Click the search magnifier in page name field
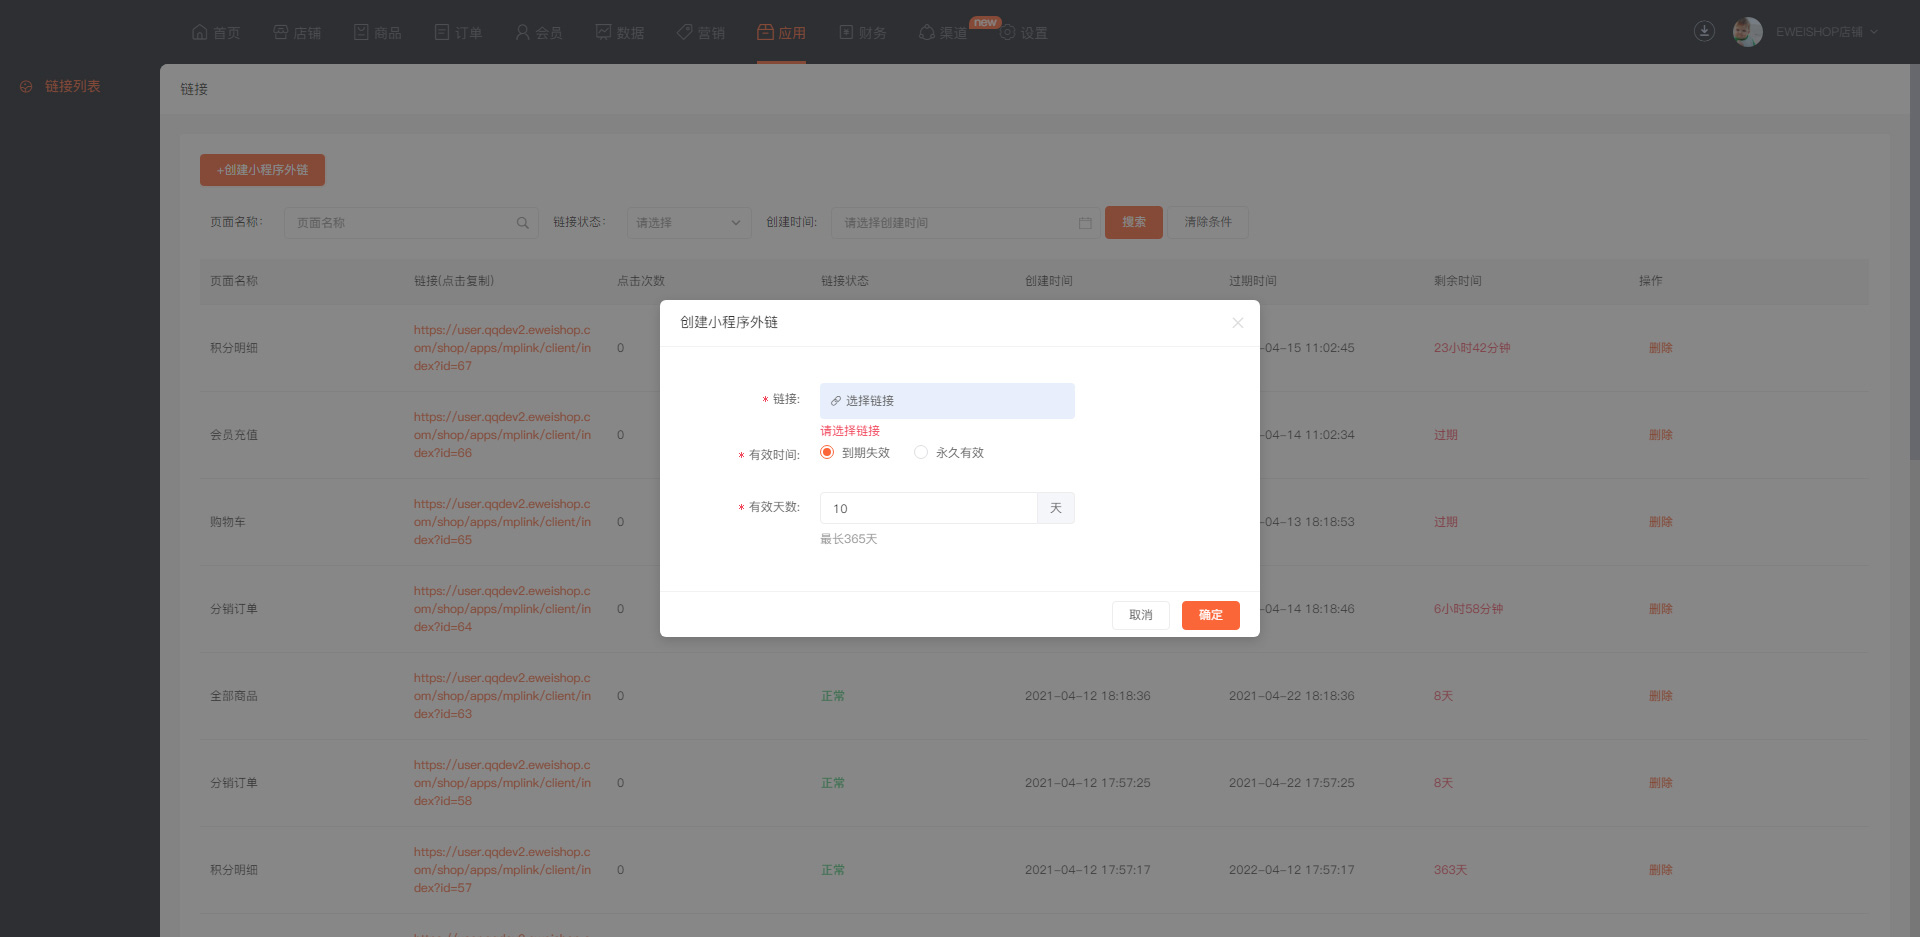This screenshot has height=937, width=1920. [522, 223]
